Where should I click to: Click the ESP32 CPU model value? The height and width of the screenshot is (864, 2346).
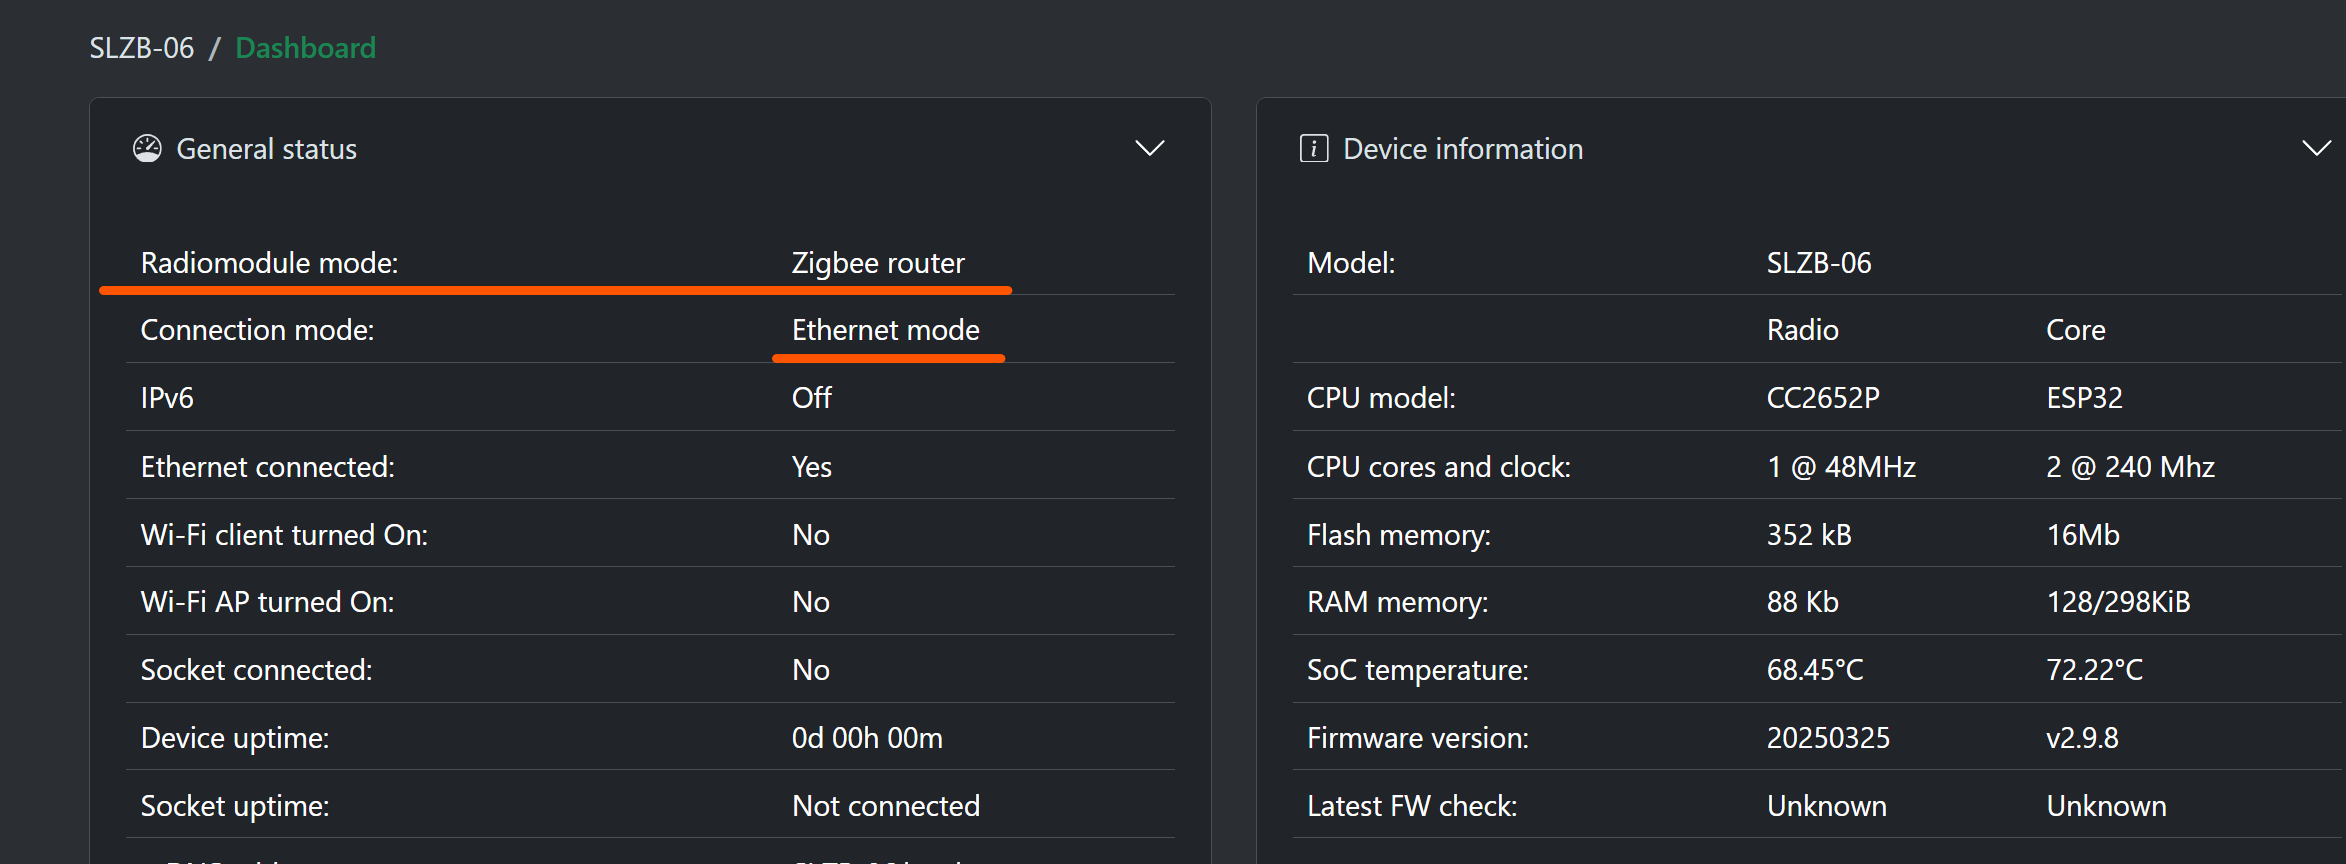click(2084, 398)
